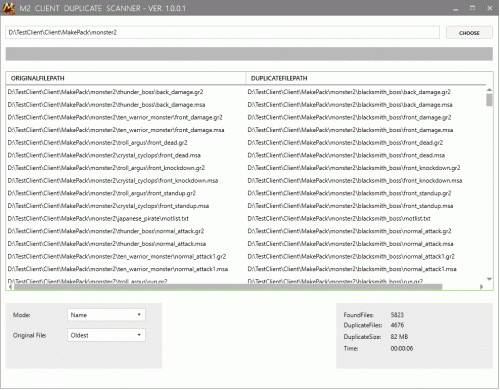Click the horizontal scrollbar thumb
Viewport: 500px width, 390px height.
pyautogui.click(x=228, y=287)
